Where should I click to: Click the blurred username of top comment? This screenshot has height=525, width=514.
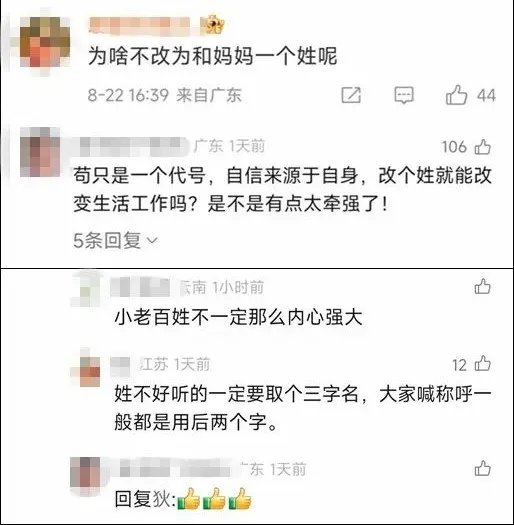point(140,26)
